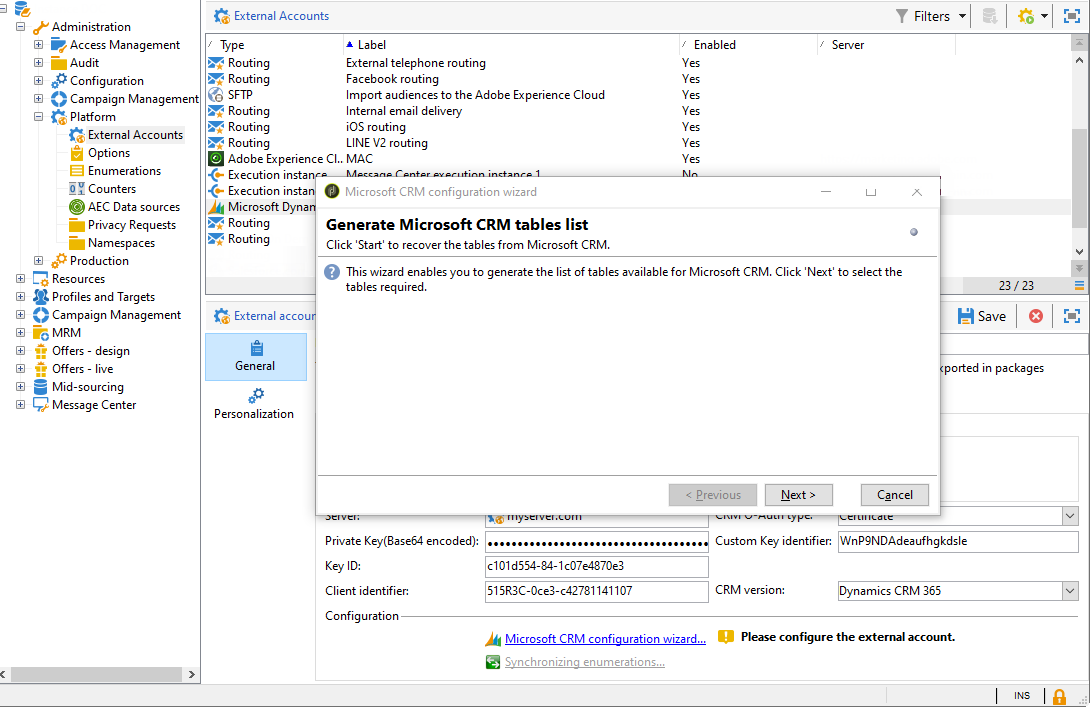This screenshot has height=707, width=1090.
Task: Click the Audit folder icon
Action: [x=59, y=63]
